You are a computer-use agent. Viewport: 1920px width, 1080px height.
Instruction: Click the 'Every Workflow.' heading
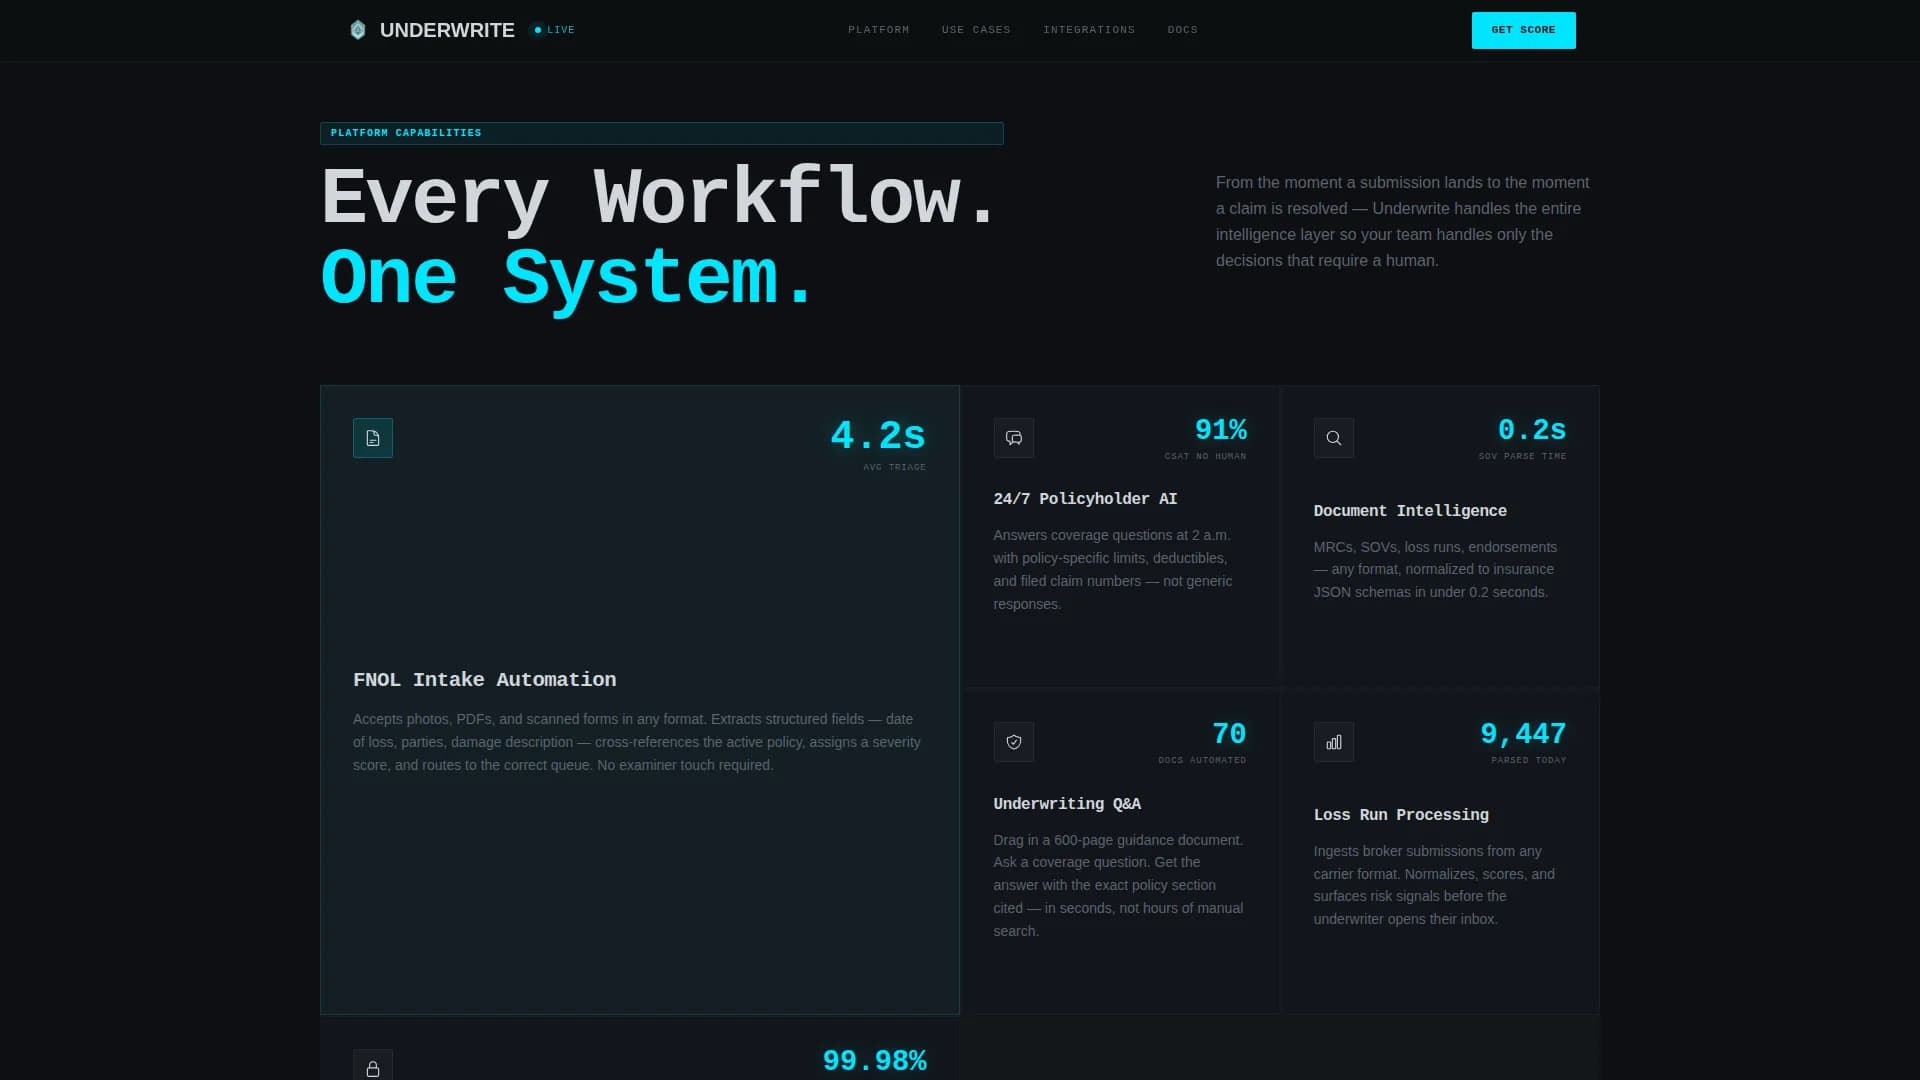coord(659,197)
